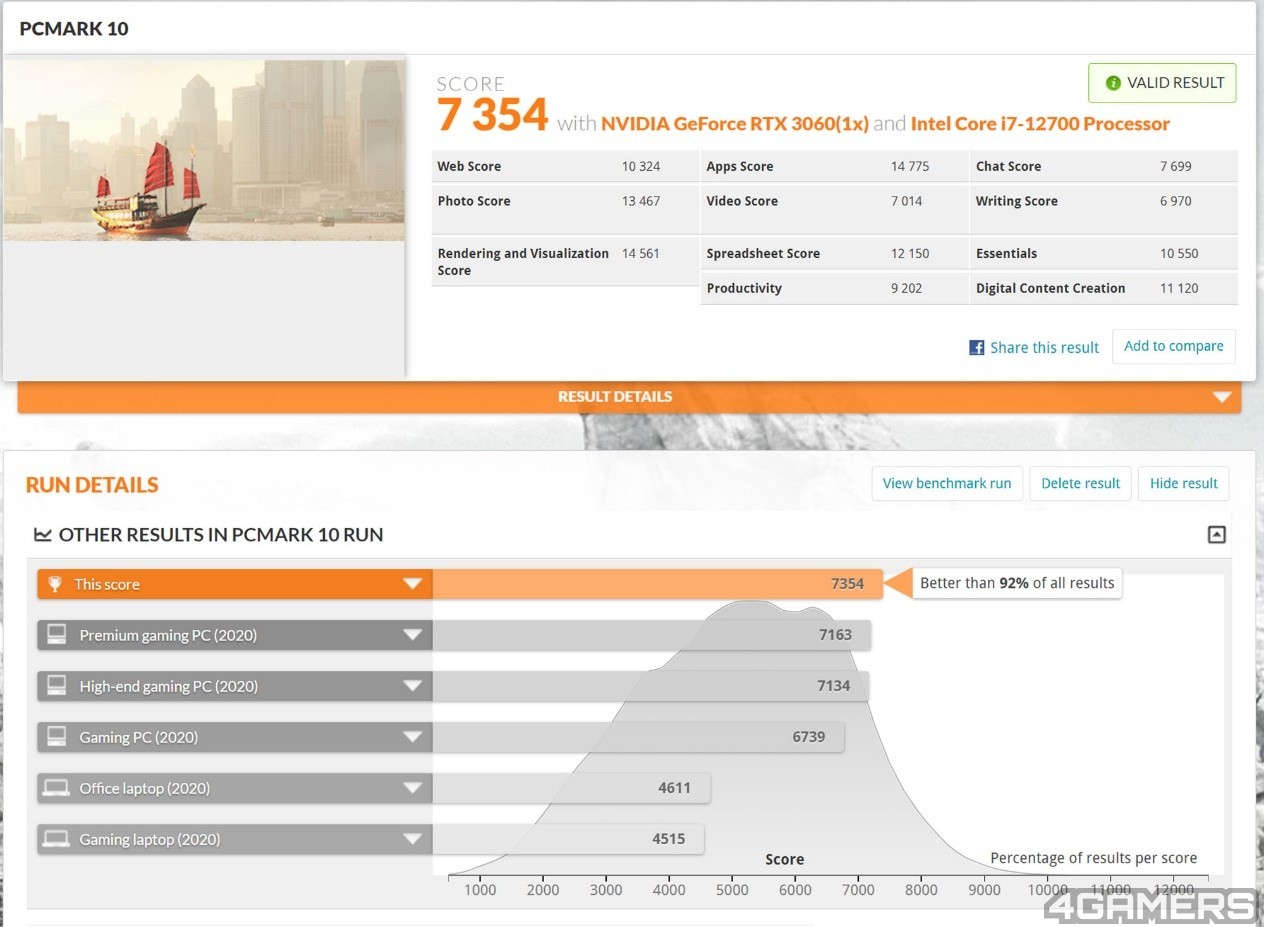Click the laptop icon for Gaming laptop
1264x927 pixels.
click(56, 839)
